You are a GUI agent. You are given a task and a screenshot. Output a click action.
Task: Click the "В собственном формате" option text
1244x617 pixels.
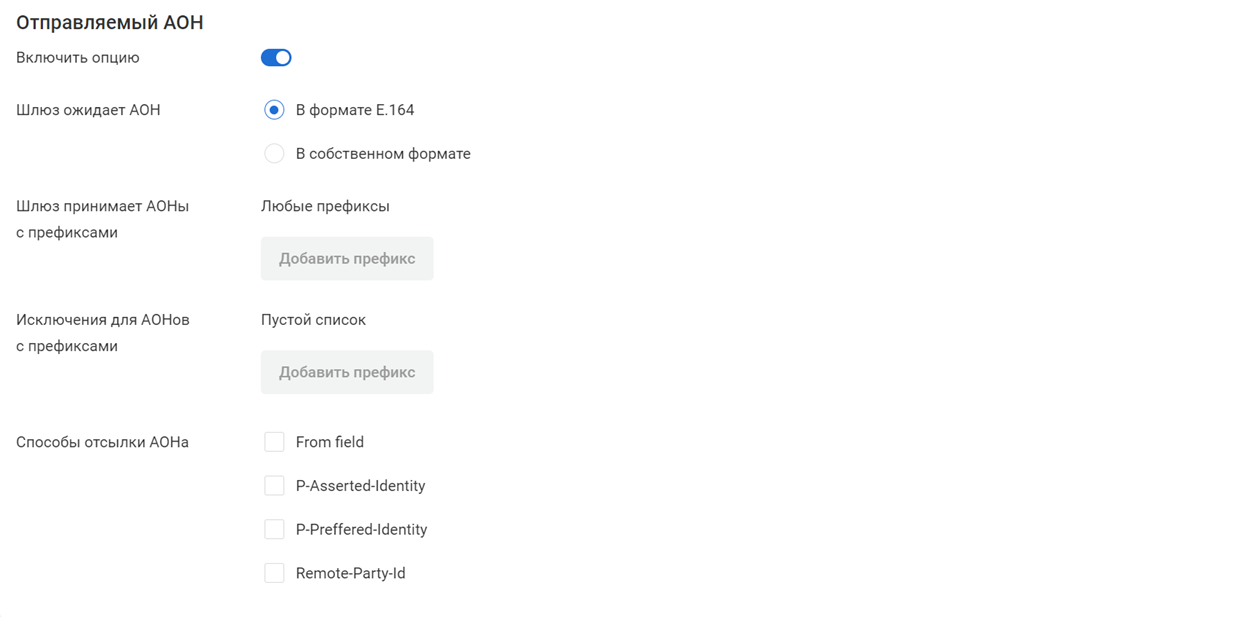coord(383,154)
